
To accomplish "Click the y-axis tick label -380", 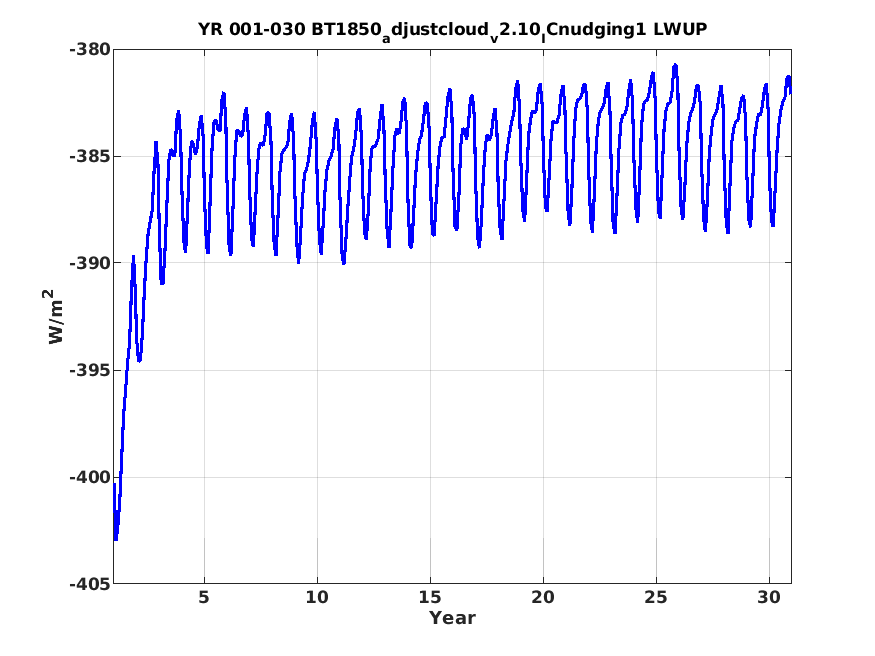I will (x=89, y=50).
